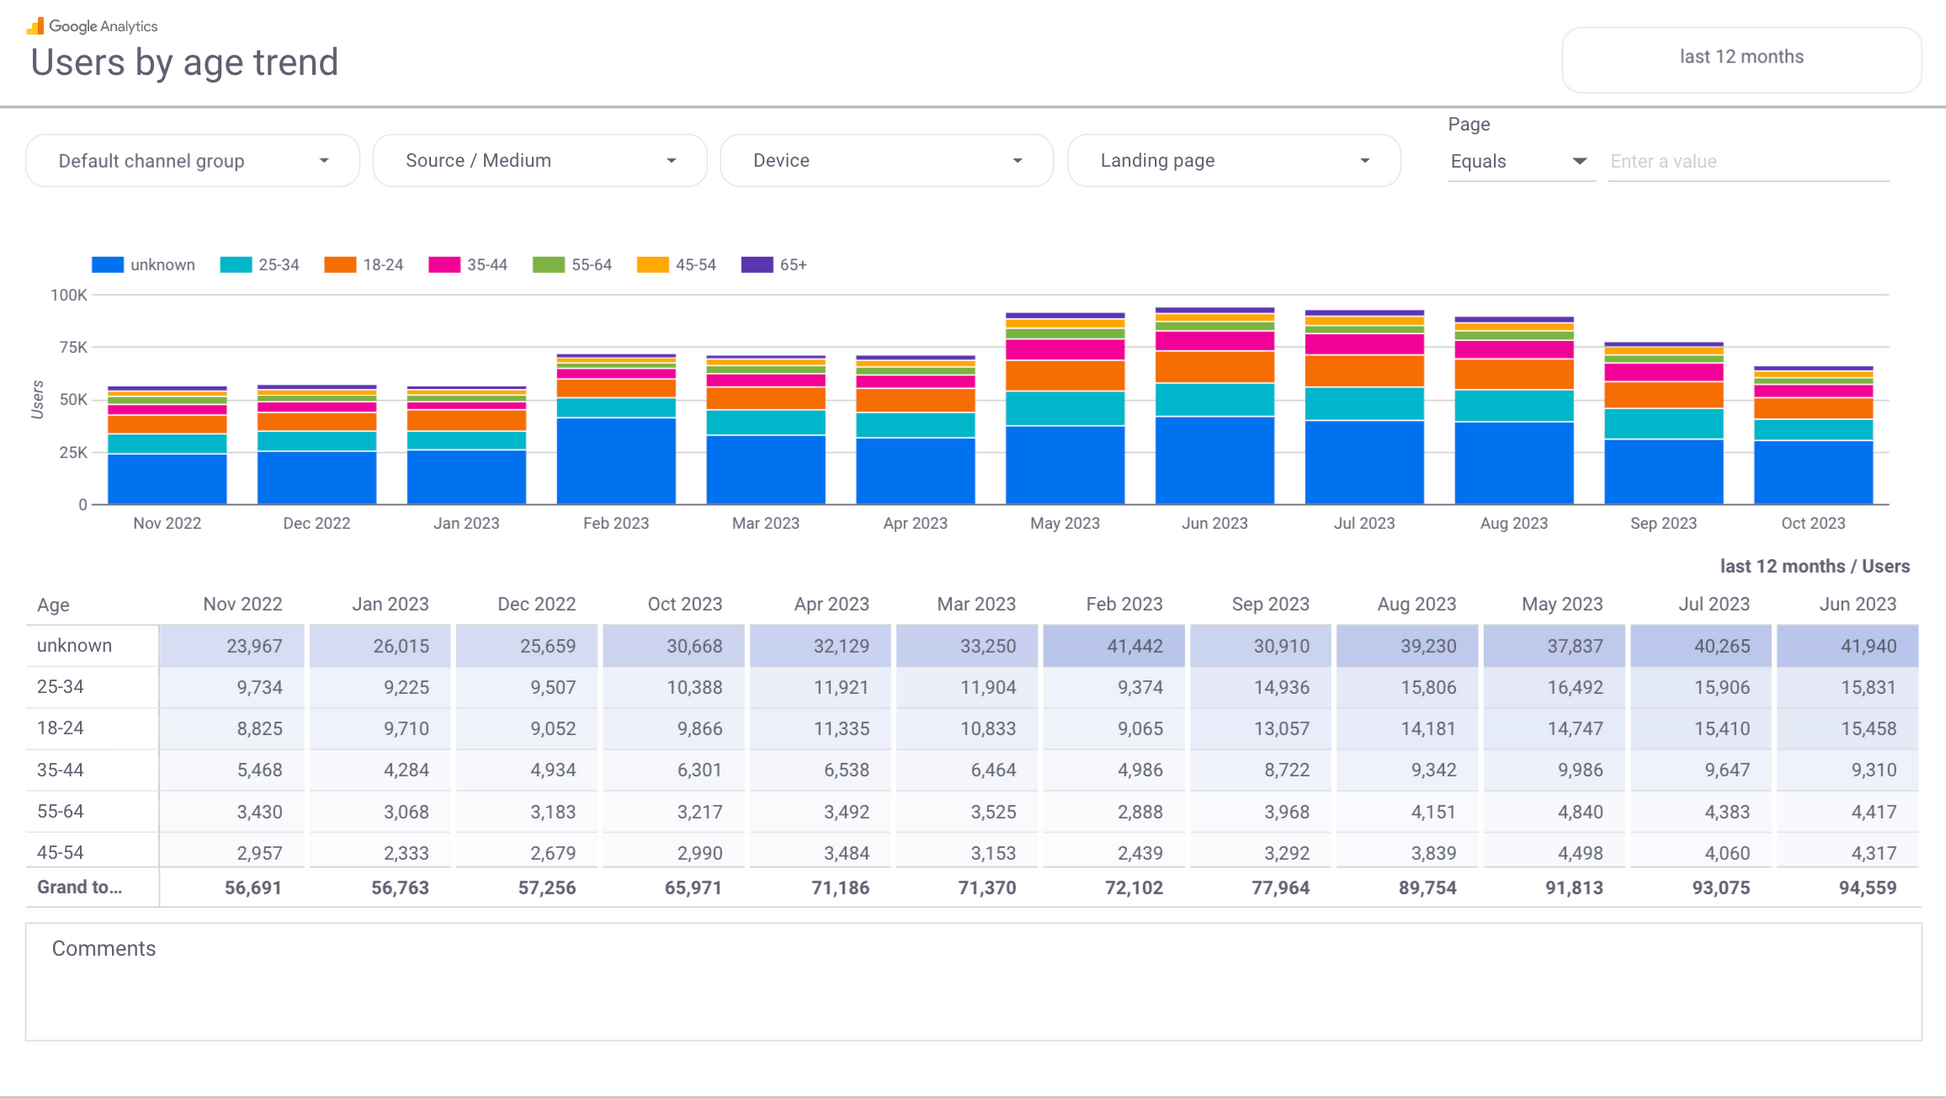Open the Default channel group dropdown
The width and height of the screenshot is (1946, 1098).
click(192, 161)
